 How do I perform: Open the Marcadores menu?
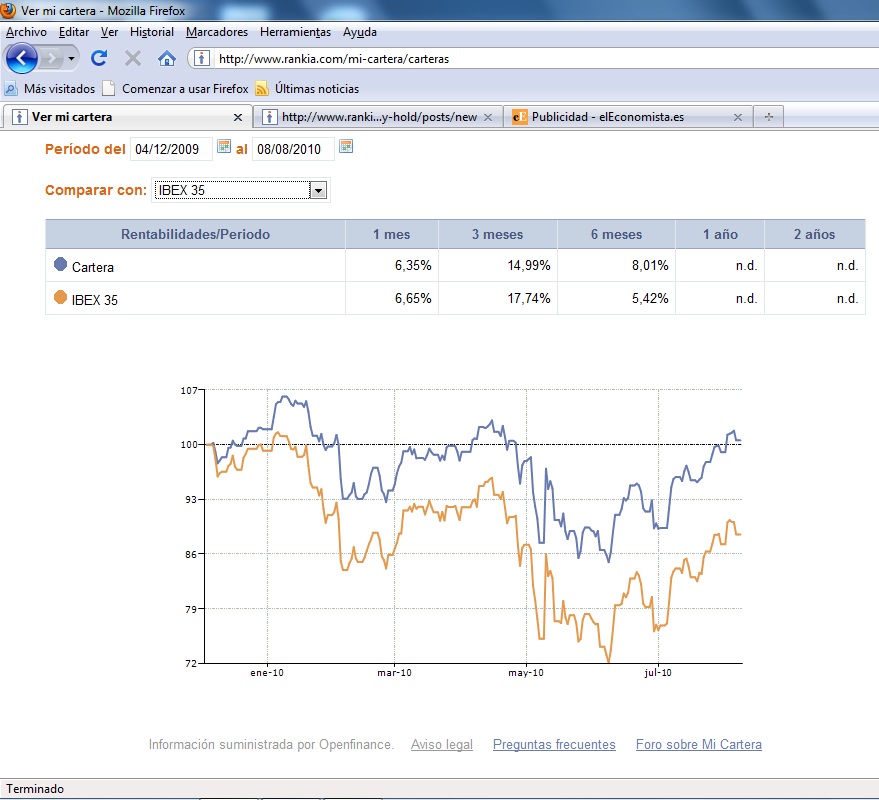point(217,32)
